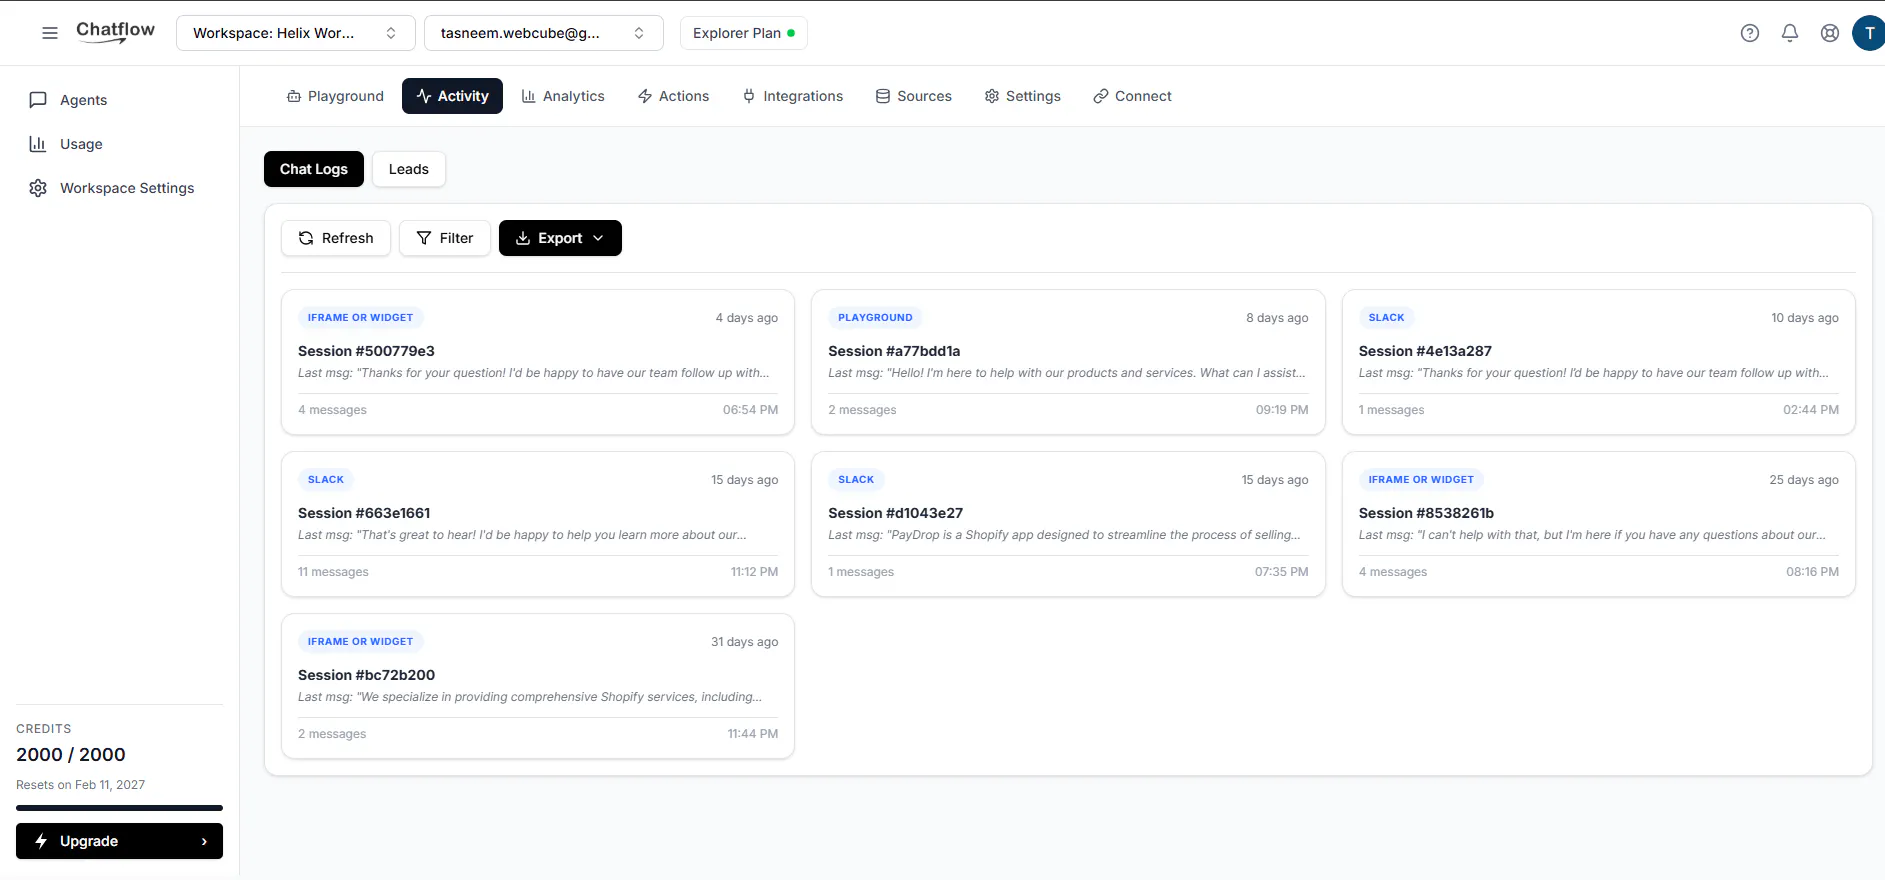Screen dimensions: 1885x880
Task: Open the Settings tab
Action: [1023, 96]
